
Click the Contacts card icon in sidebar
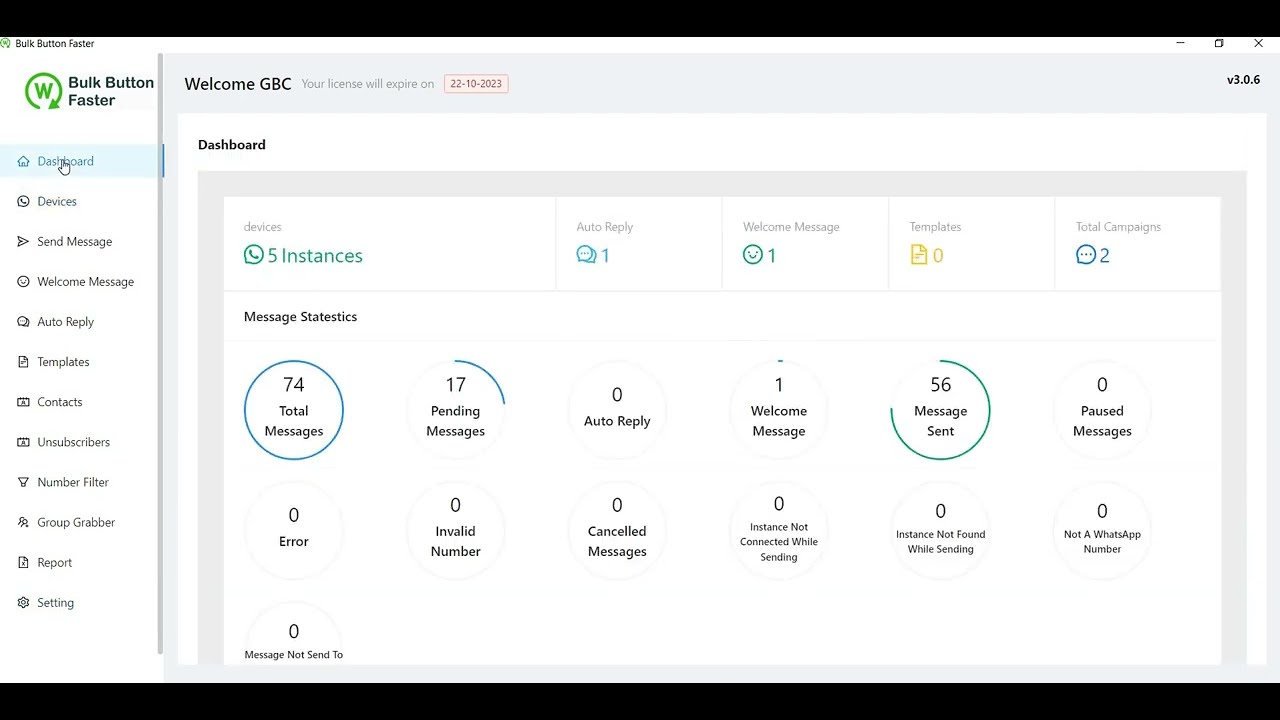pyautogui.click(x=24, y=401)
